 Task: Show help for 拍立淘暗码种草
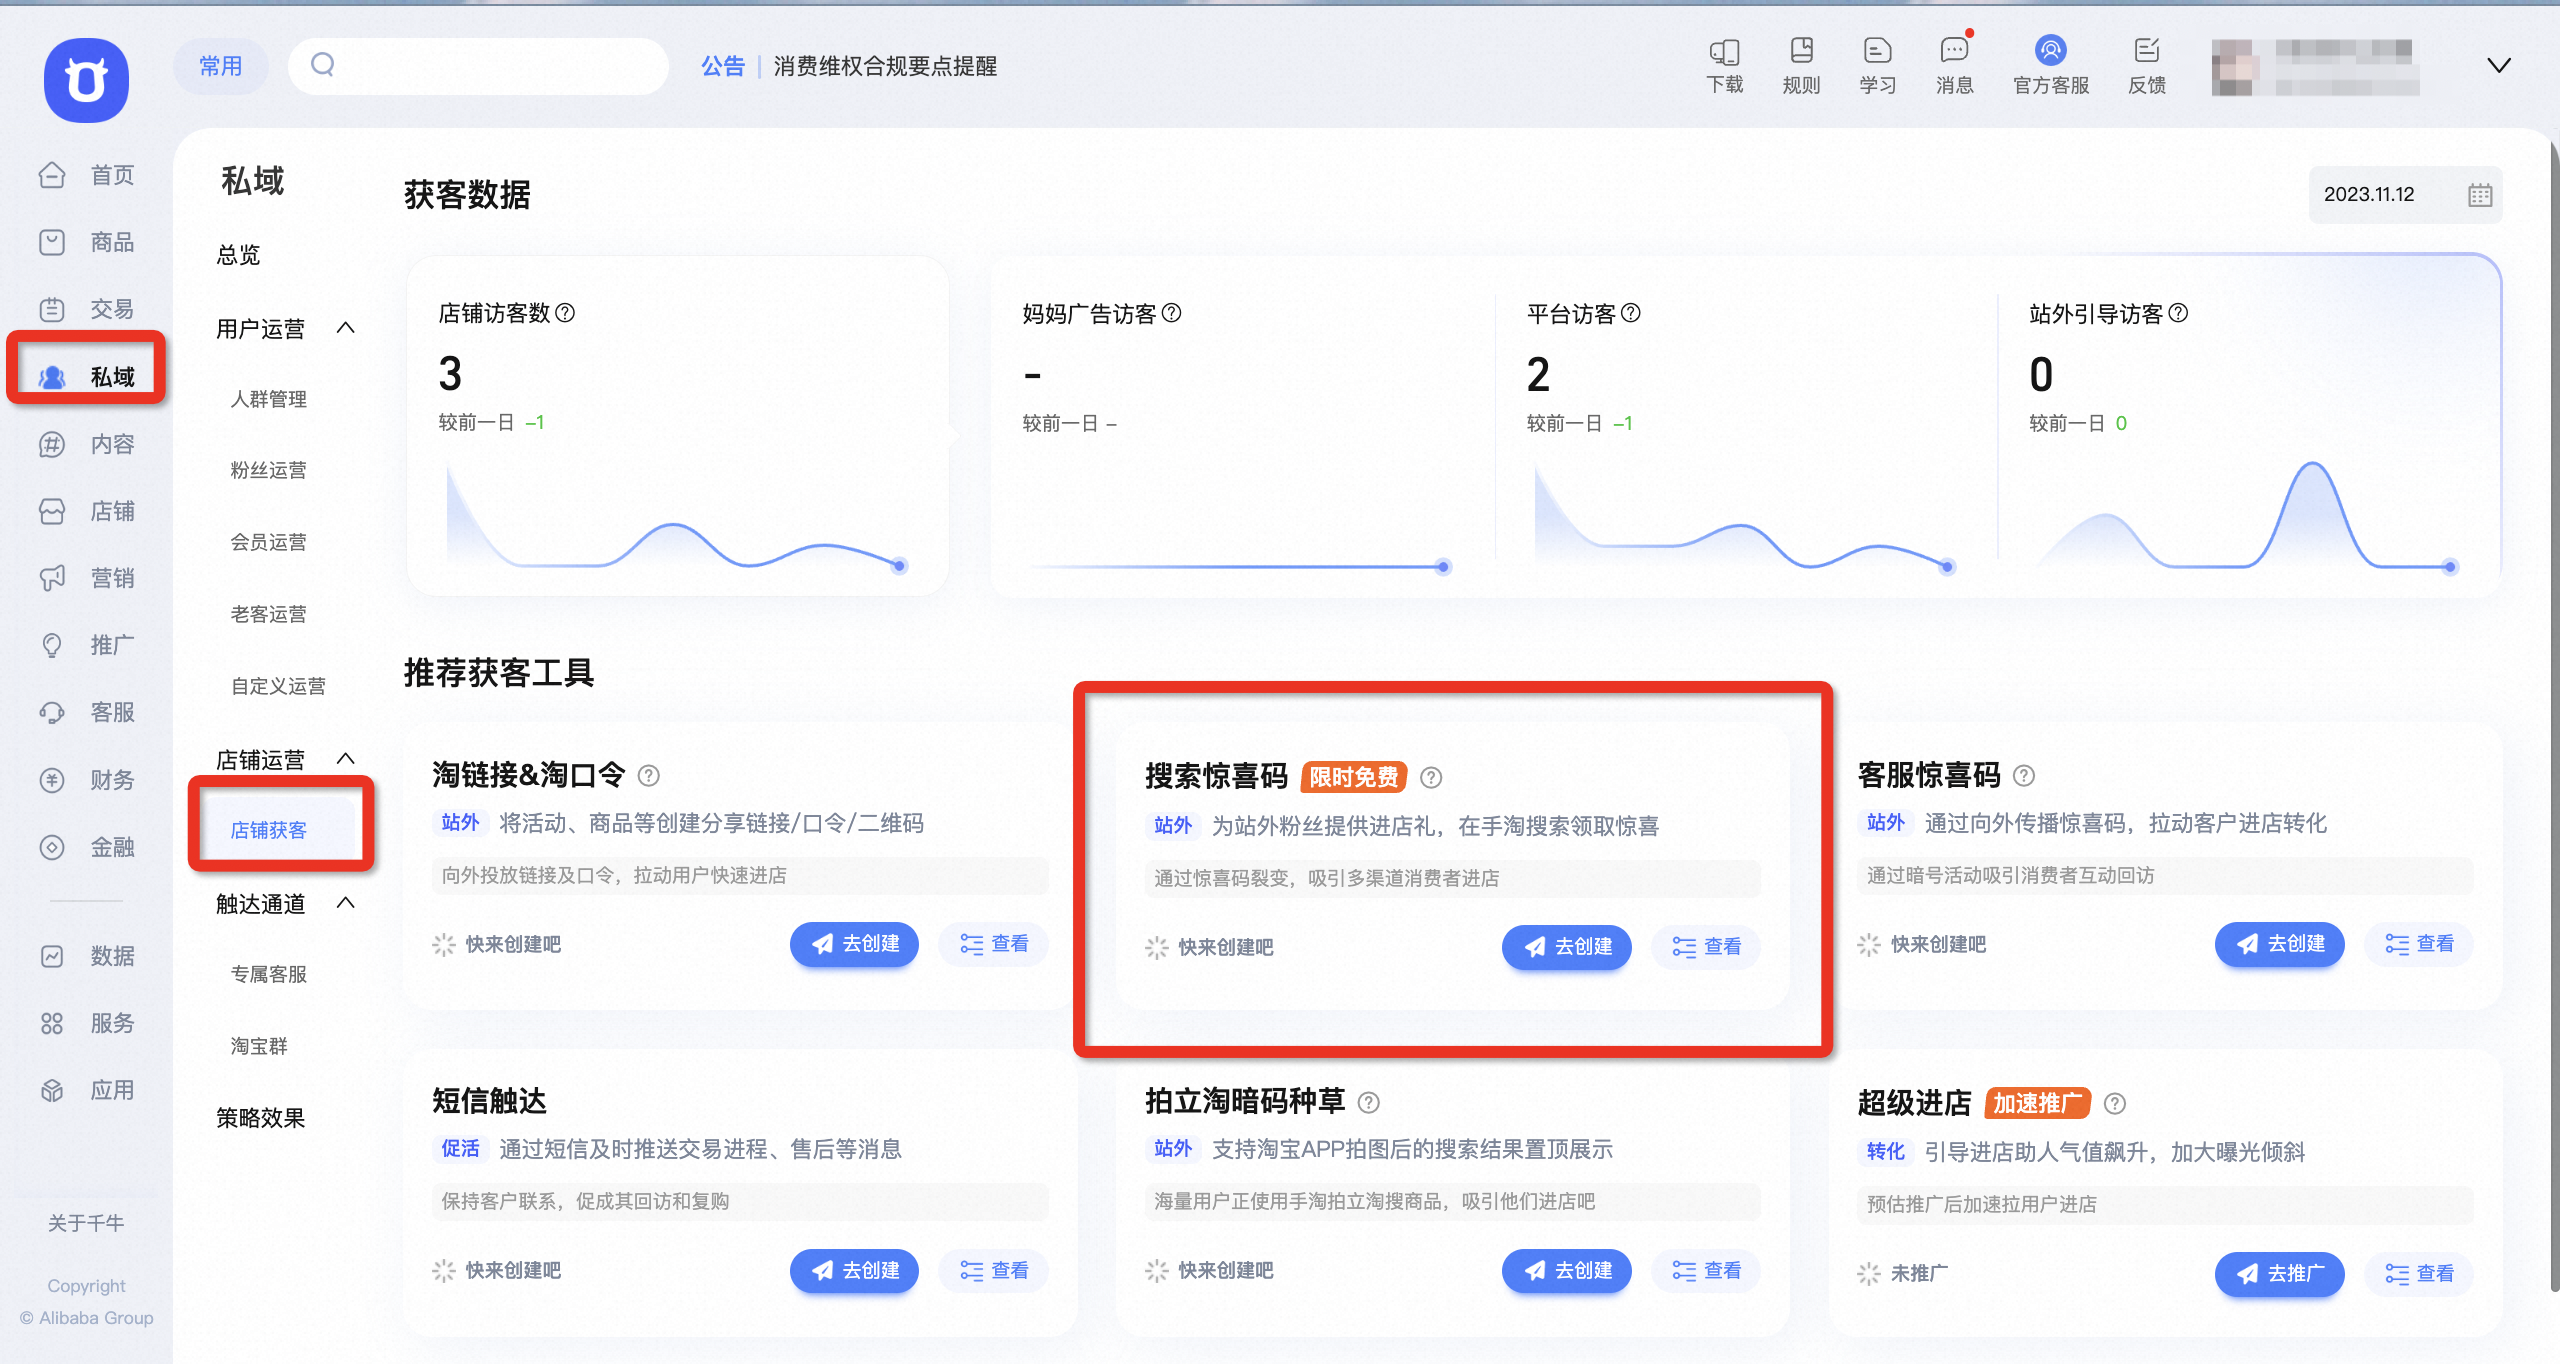click(x=1369, y=1102)
